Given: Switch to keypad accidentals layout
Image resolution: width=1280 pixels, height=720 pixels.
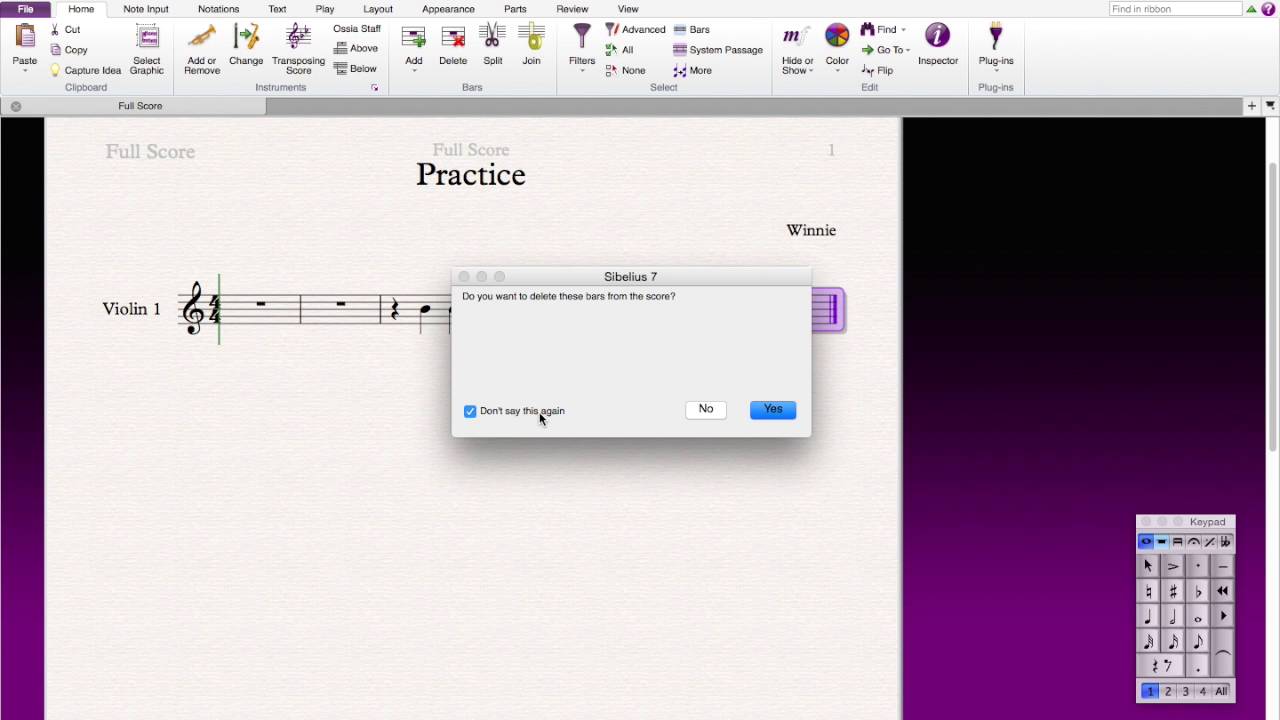Looking at the screenshot, I should click(1225, 542).
